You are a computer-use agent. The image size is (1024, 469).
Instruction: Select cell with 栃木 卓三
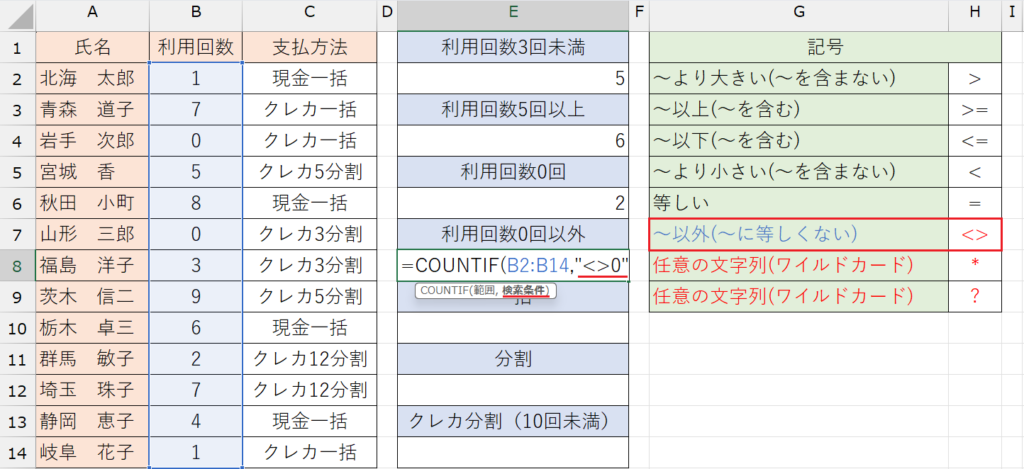(x=92, y=328)
